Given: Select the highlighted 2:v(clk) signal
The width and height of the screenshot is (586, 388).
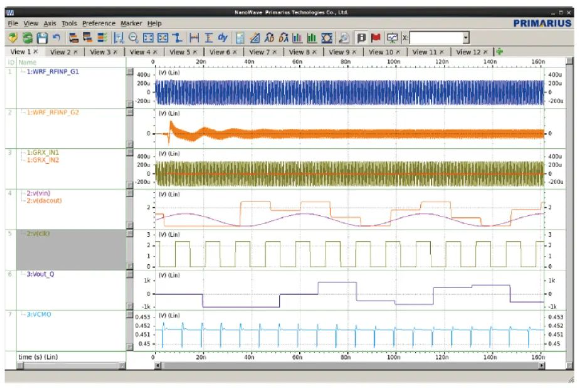Looking at the screenshot, I should pyautogui.click(x=38, y=234).
